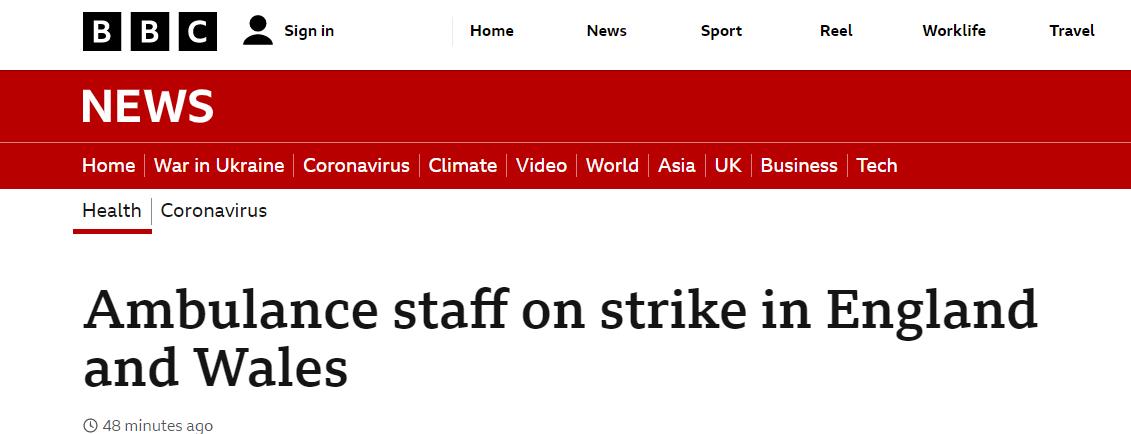Open Reel in the top navigation
The image size is (1131, 434).
pos(836,31)
